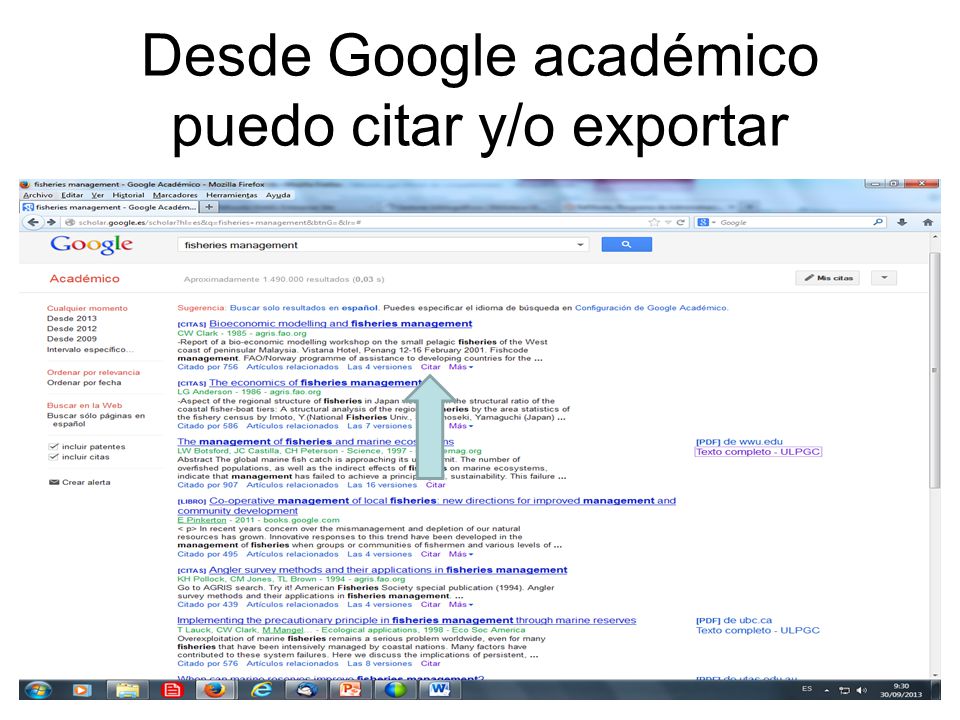Image resolution: width=960 pixels, height=720 pixels.
Task: Click the blue Google search button
Action: (626, 244)
